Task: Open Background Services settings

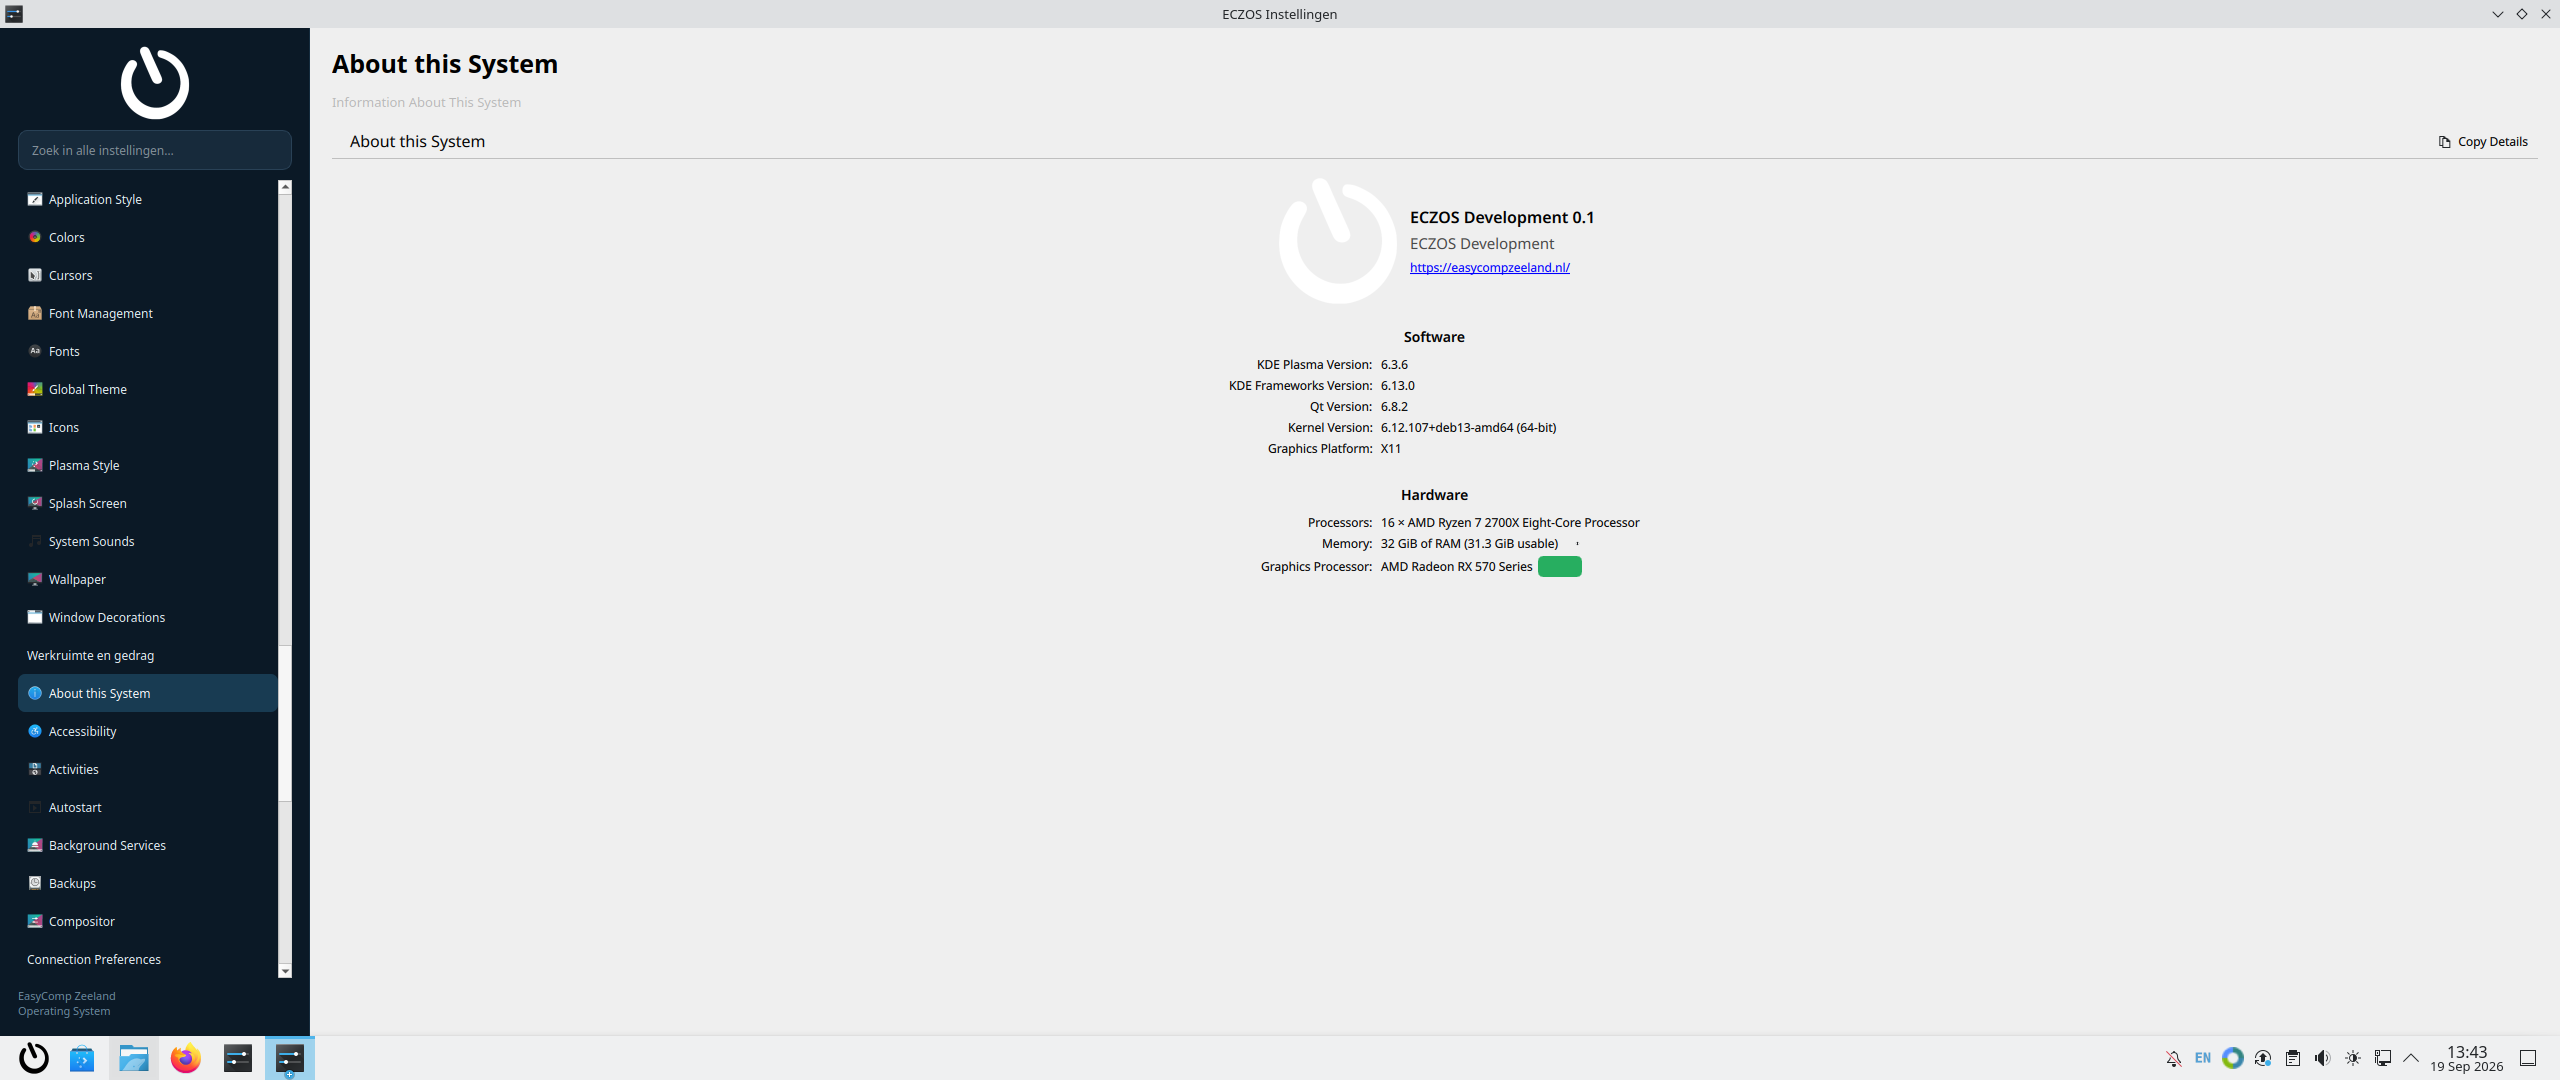Action: pos(147,845)
